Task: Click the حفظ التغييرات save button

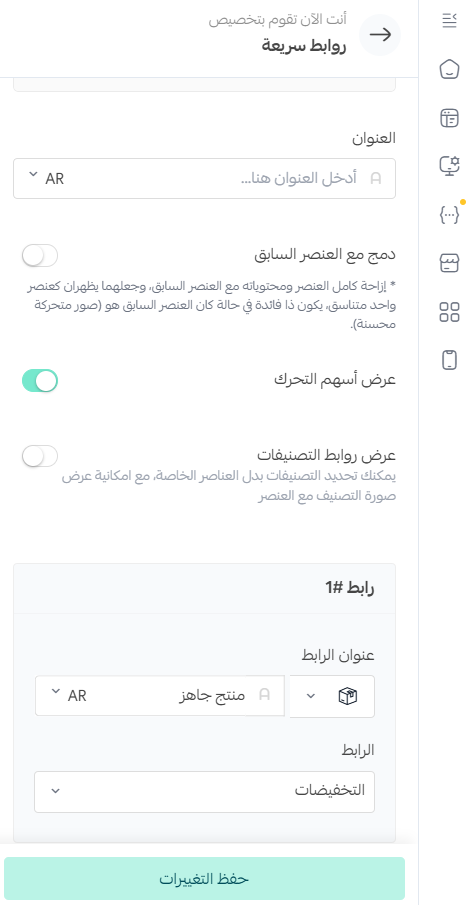Action: 204,878
